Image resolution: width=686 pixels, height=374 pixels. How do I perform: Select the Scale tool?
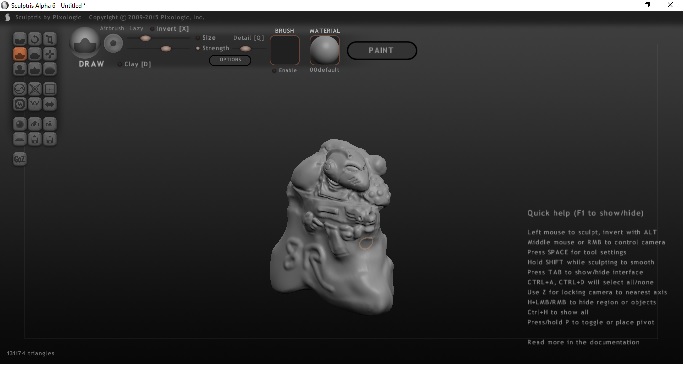[x=50, y=39]
